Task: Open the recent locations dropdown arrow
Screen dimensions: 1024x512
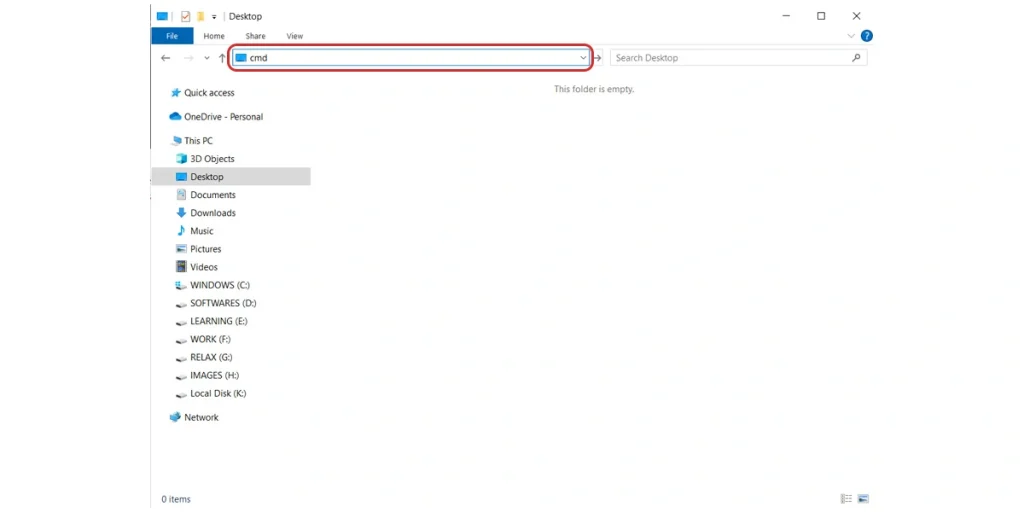Action: pos(206,58)
